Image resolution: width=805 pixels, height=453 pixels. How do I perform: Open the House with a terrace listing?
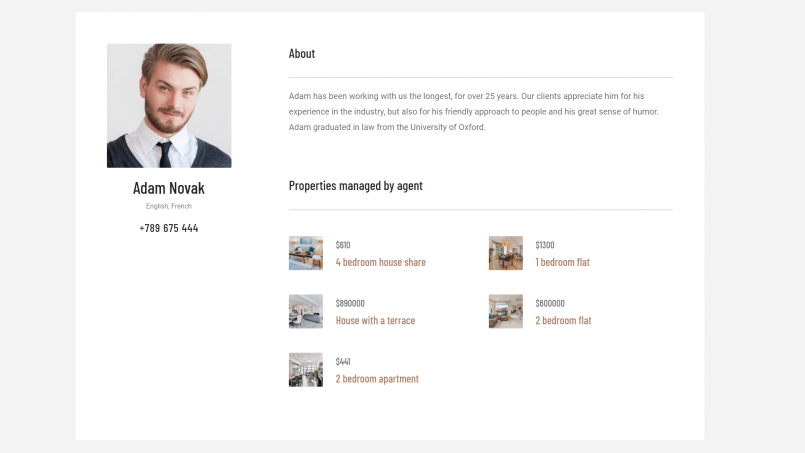click(375, 320)
